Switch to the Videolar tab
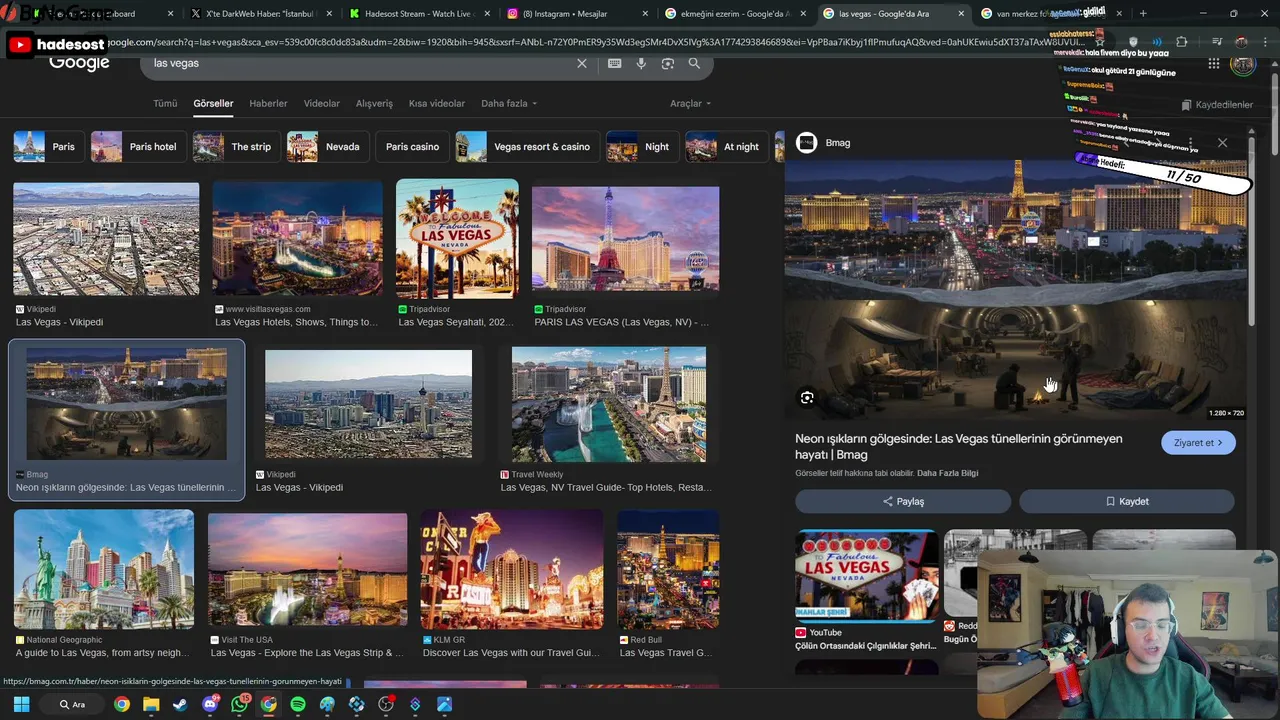Viewport: 1280px width, 720px height. pos(322,103)
